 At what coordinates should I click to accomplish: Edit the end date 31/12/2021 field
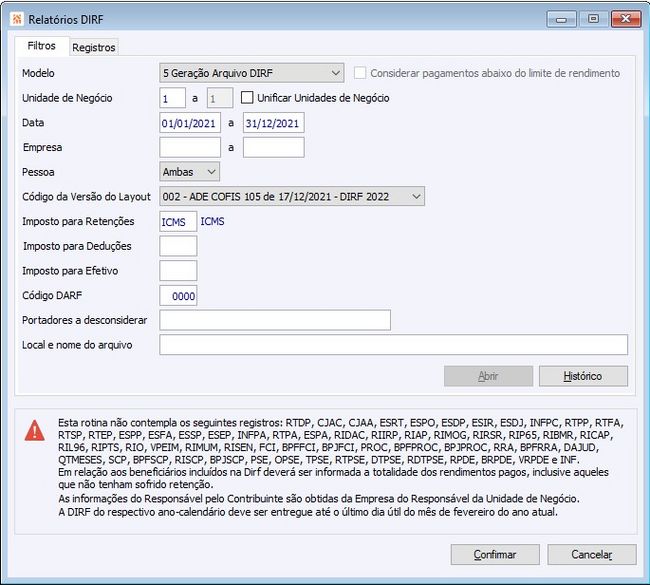point(274,123)
